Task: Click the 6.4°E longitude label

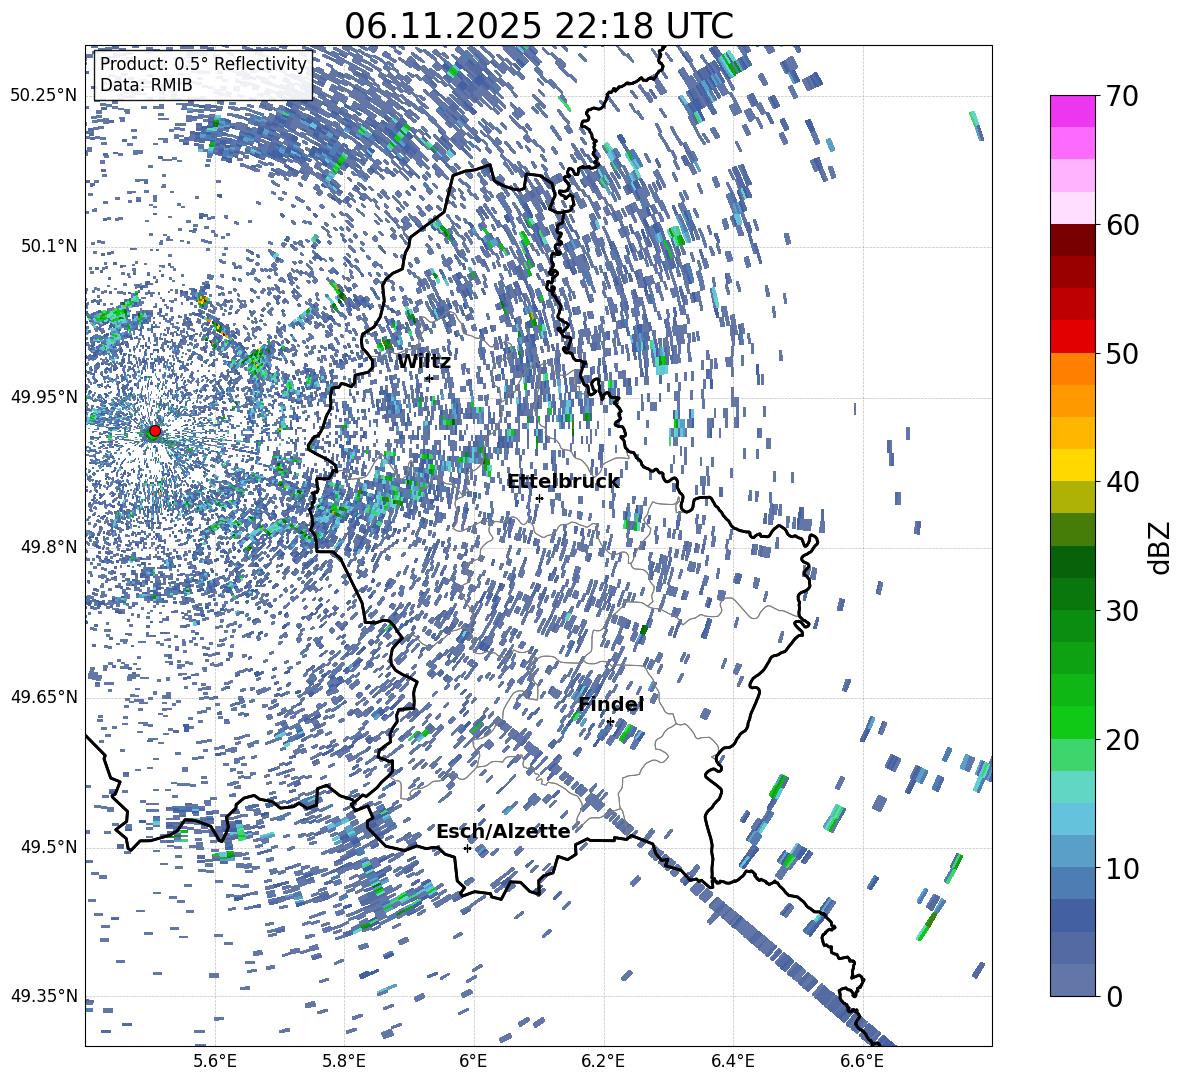Action: [732, 1061]
